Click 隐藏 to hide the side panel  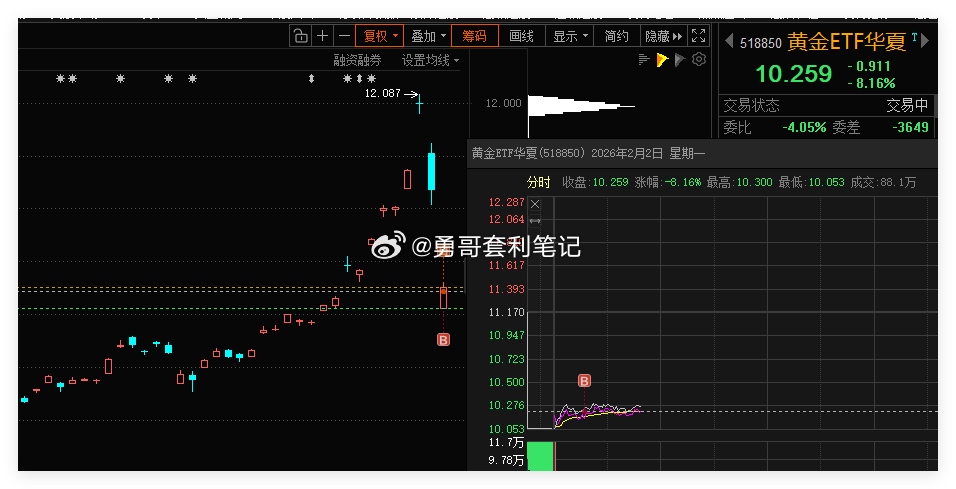(x=663, y=36)
